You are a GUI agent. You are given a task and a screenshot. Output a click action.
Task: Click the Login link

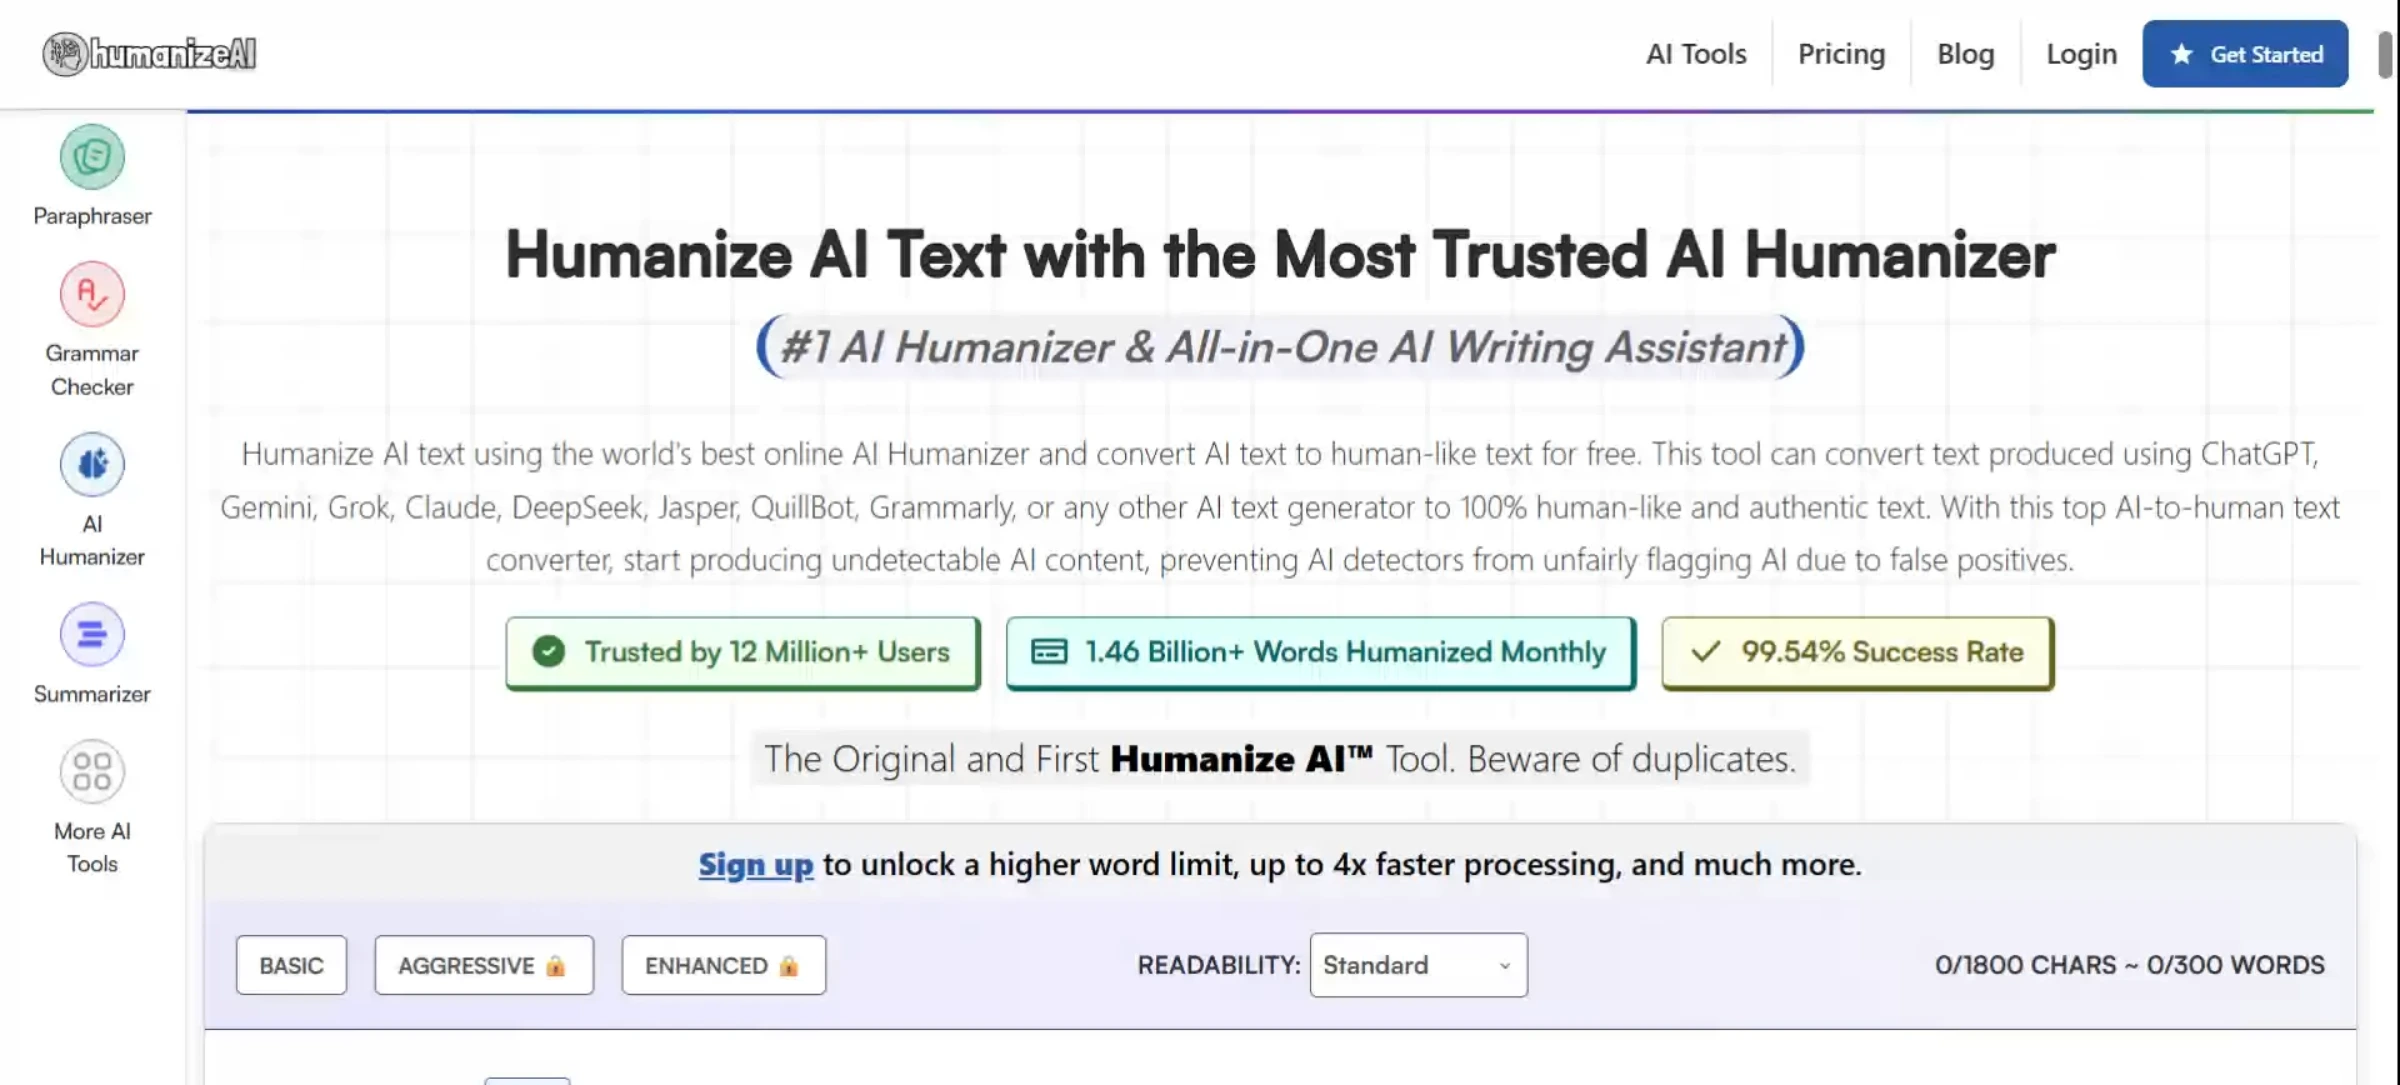pyautogui.click(x=2080, y=53)
